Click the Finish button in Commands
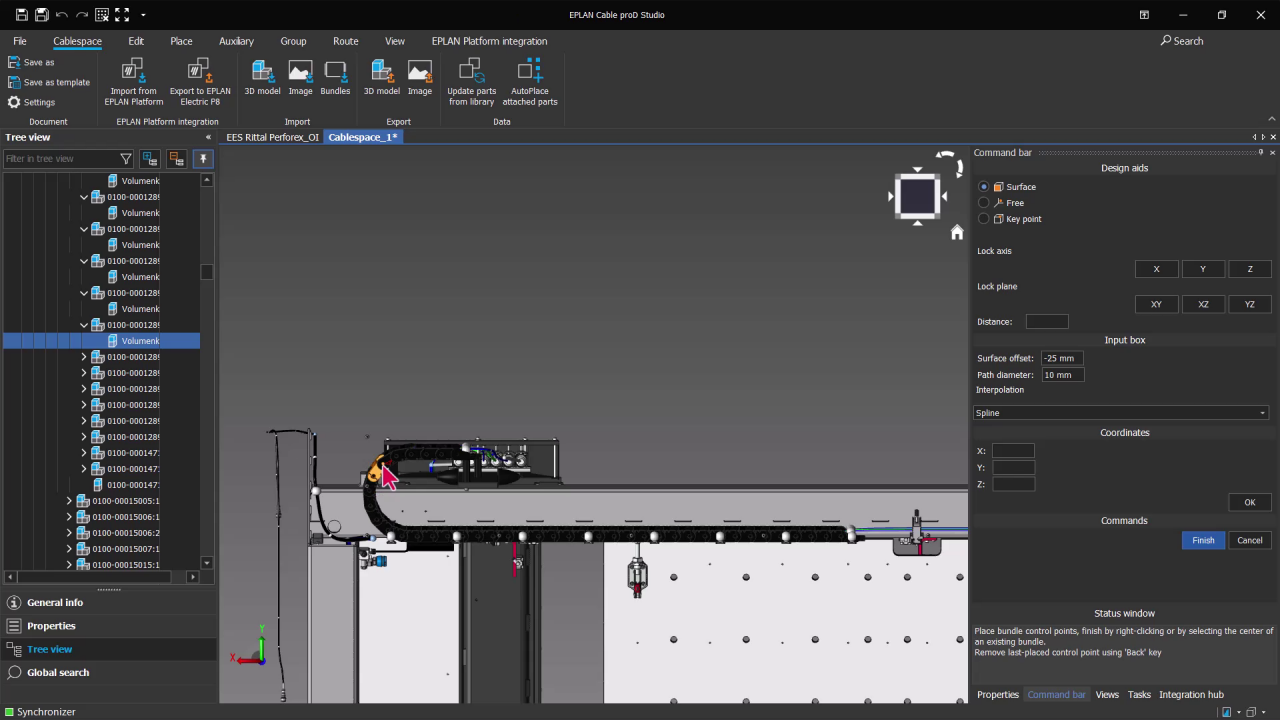Image resolution: width=1280 pixels, height=720 pixels. 1203,540
